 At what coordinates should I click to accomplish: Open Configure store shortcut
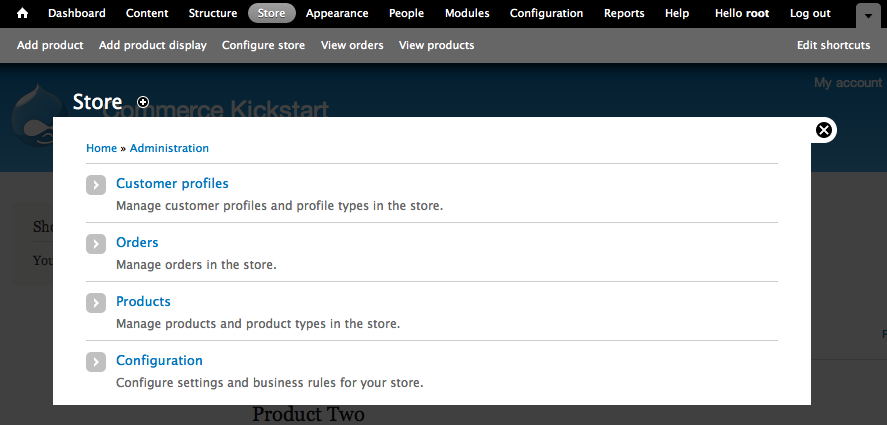pos(263,45)
